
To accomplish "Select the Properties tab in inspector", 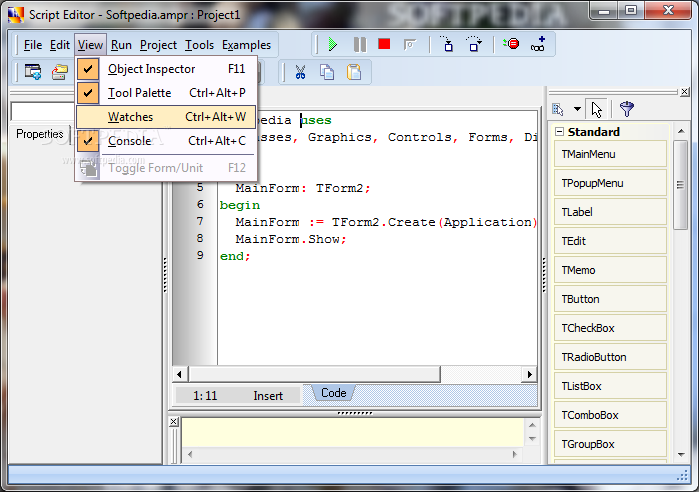I will [39, 134].
